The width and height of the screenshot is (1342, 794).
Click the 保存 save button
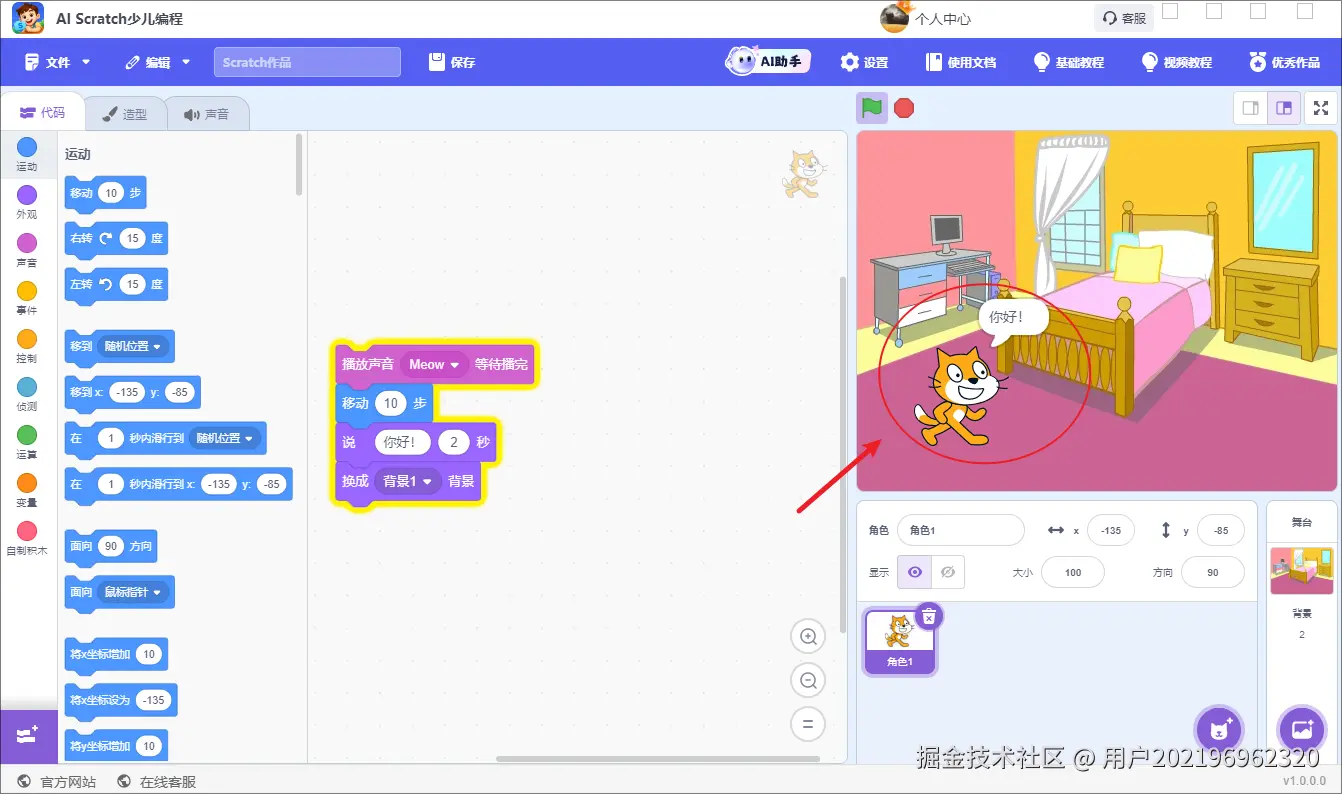(452, 62)
